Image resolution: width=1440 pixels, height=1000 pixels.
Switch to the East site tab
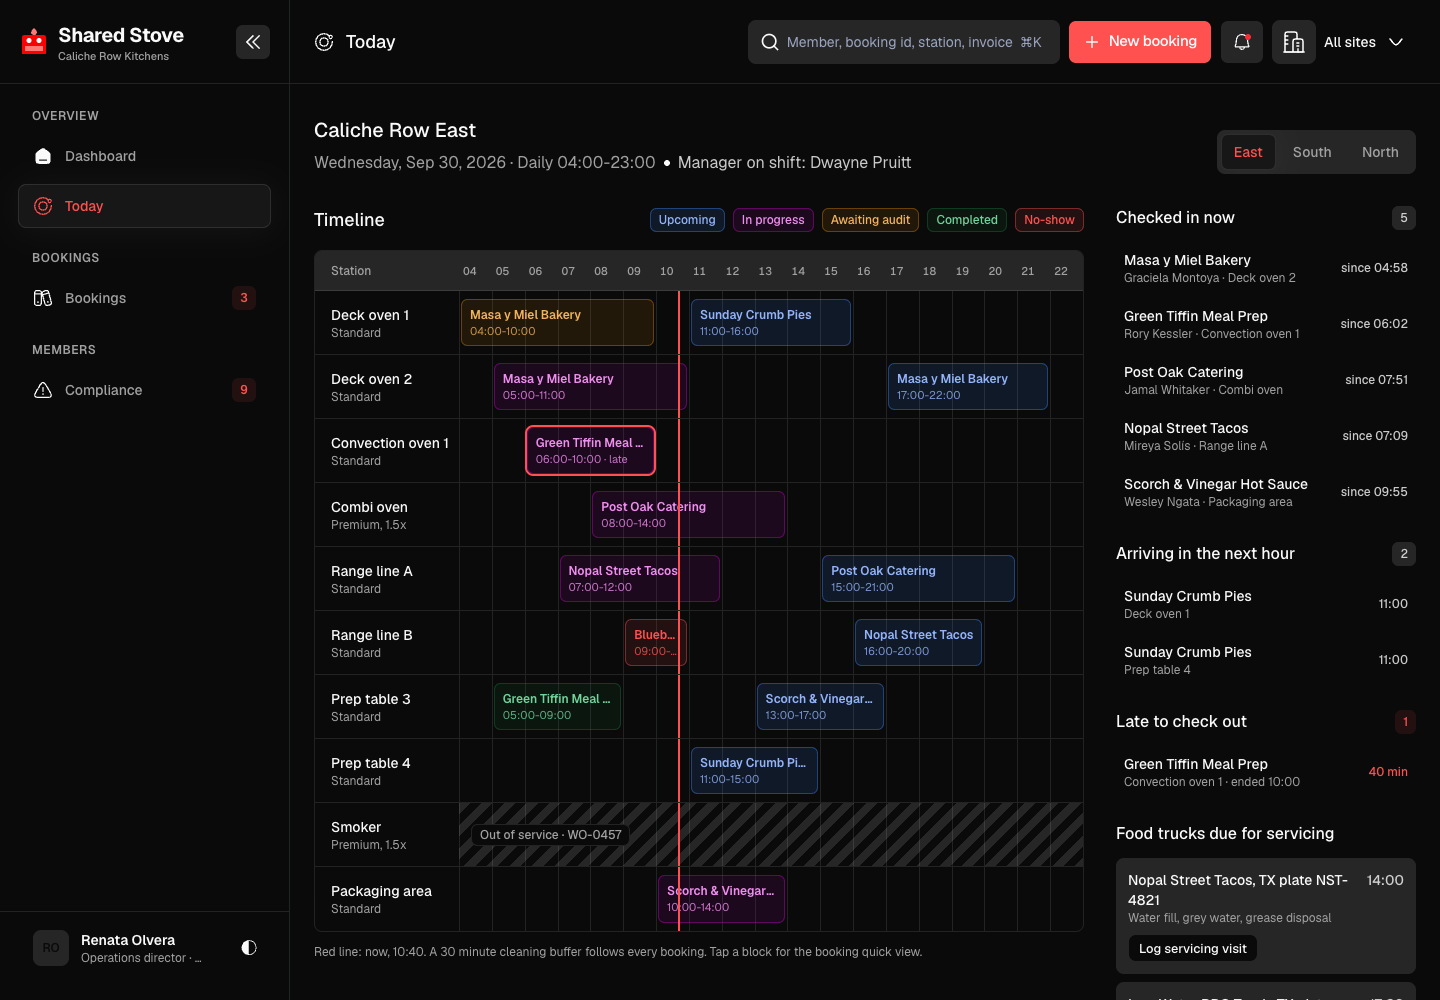pos(1248,152)
